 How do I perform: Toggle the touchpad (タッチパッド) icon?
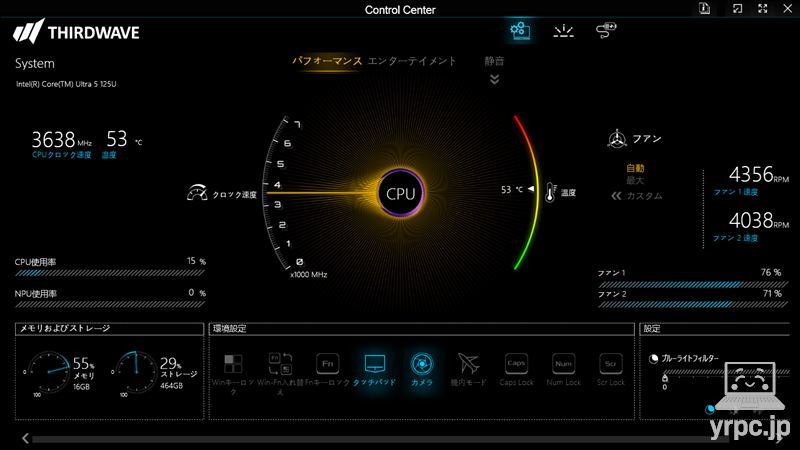pos(374,364)
